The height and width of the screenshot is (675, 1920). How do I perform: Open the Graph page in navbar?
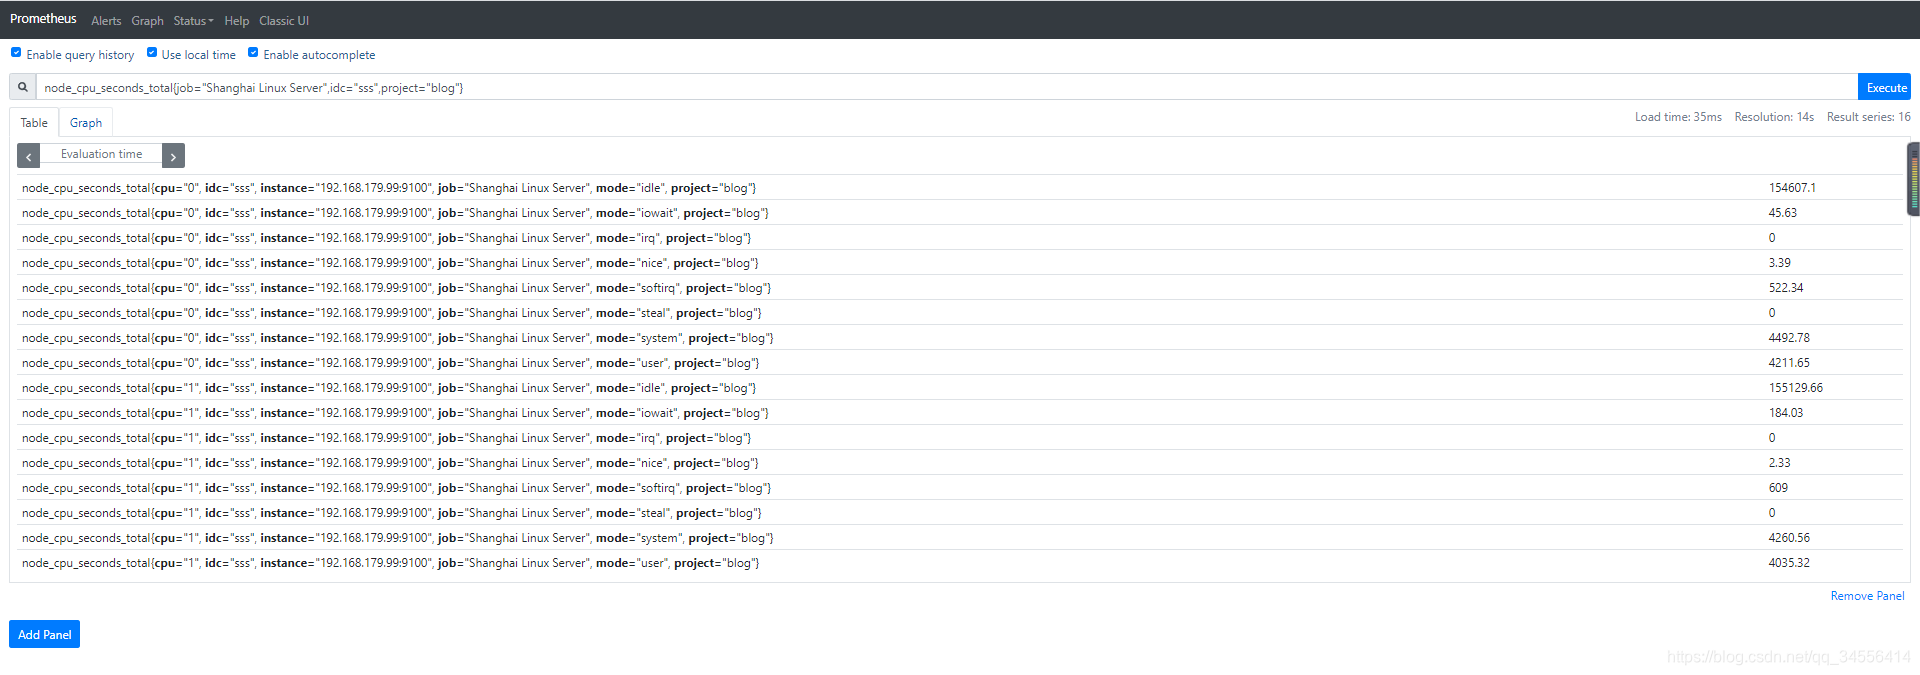click(147, 21)
